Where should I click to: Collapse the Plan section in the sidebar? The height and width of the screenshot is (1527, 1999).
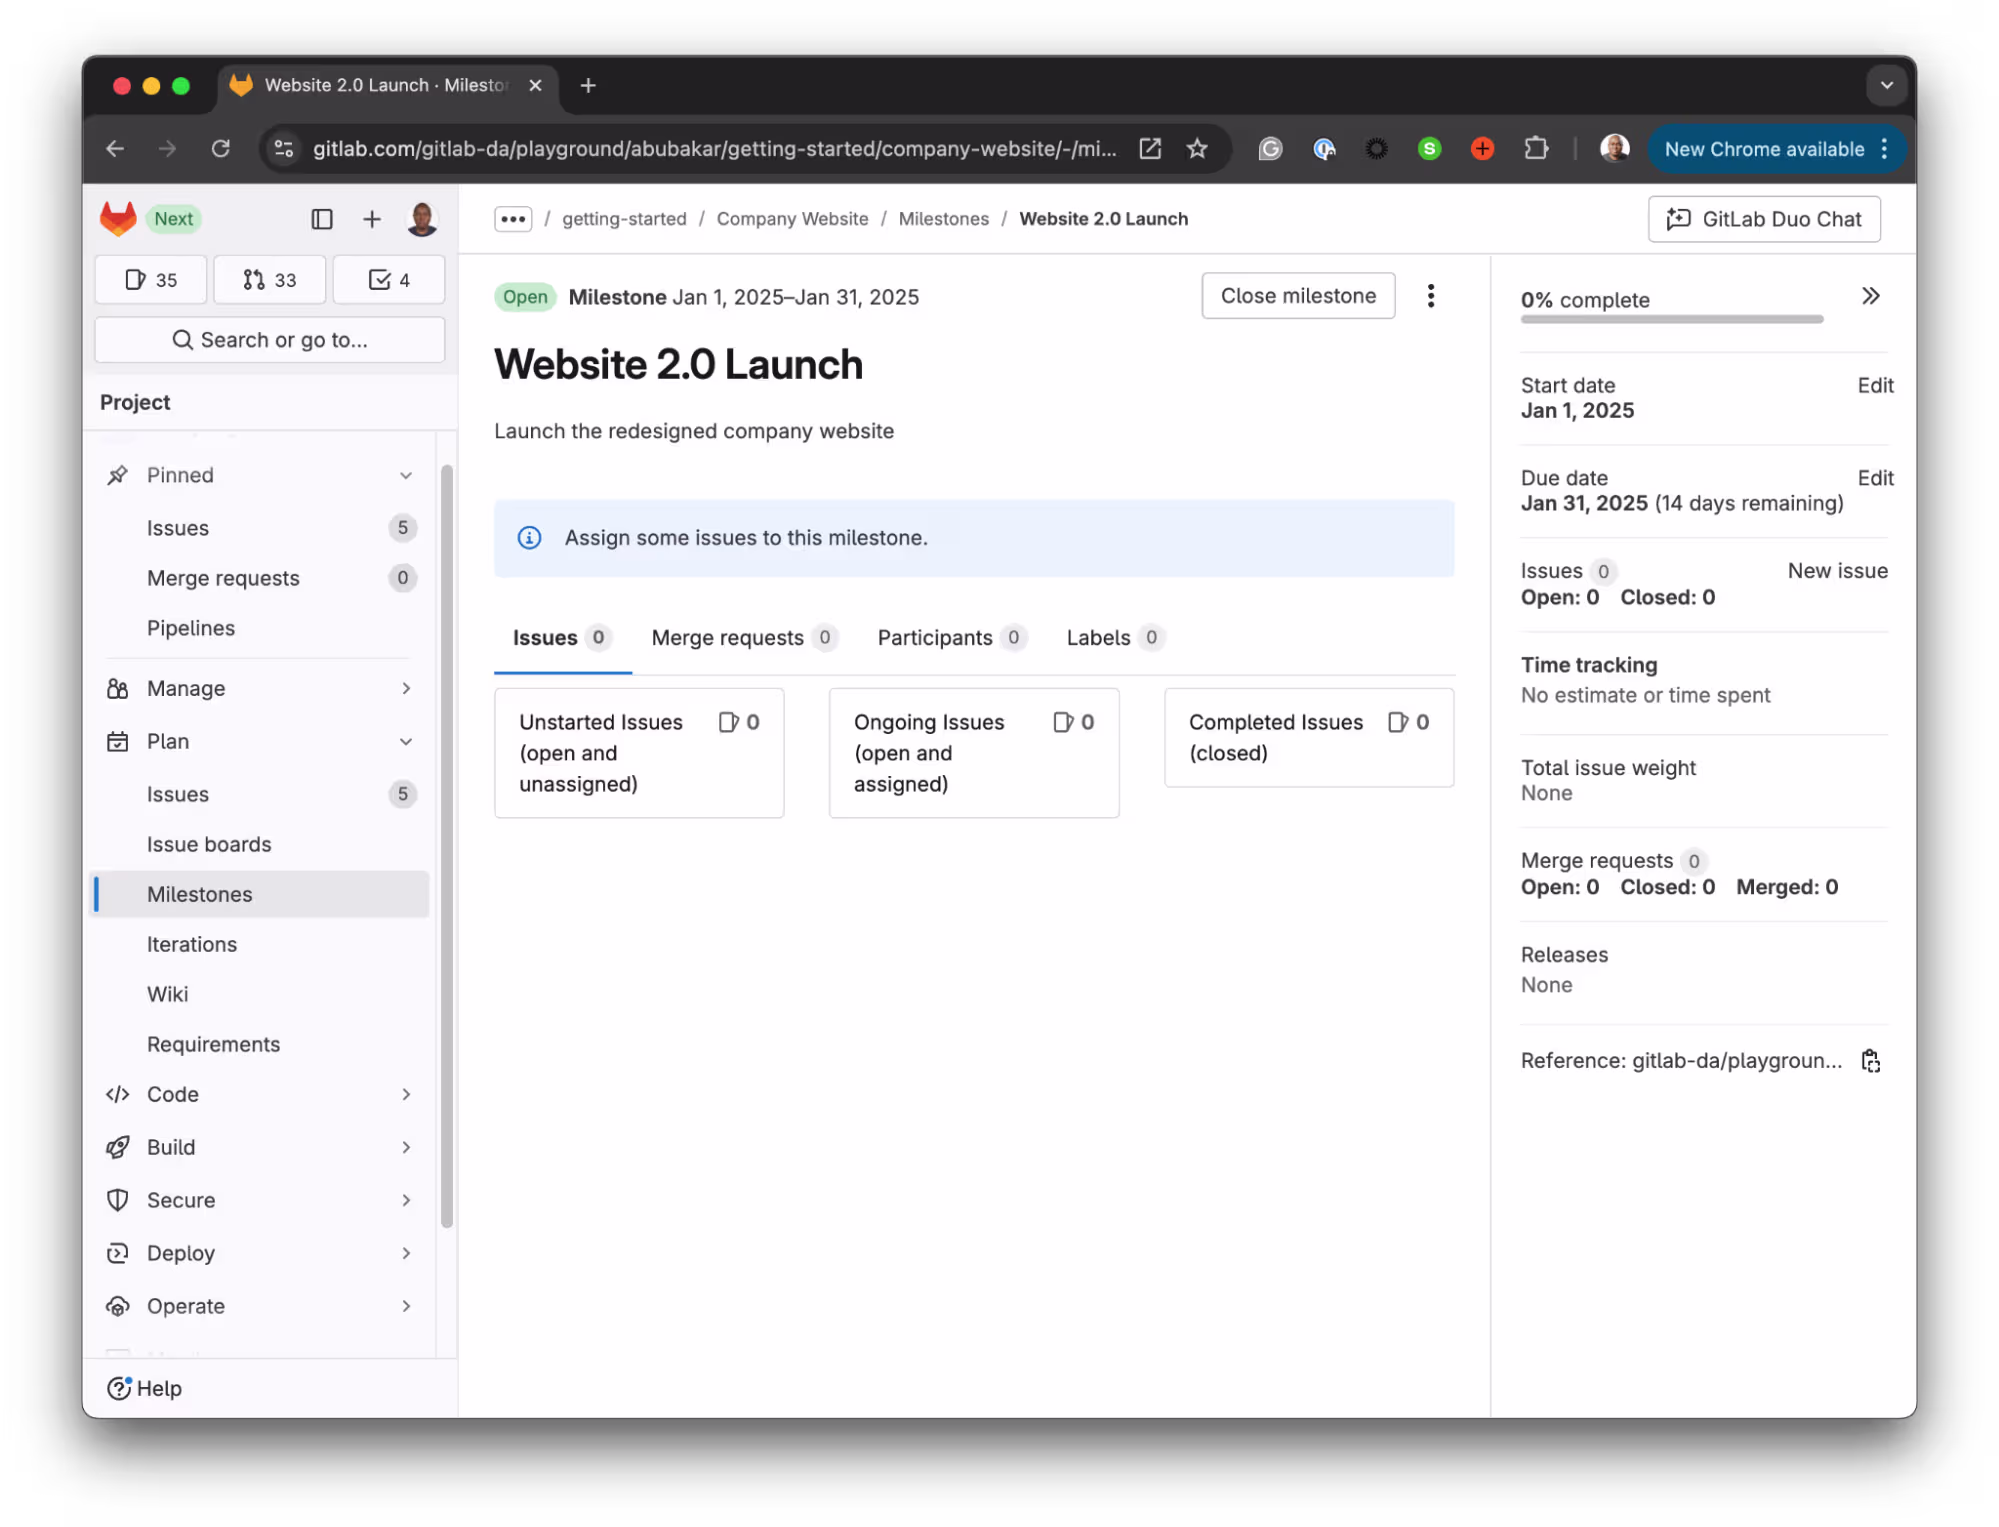(x=405, y=741)
